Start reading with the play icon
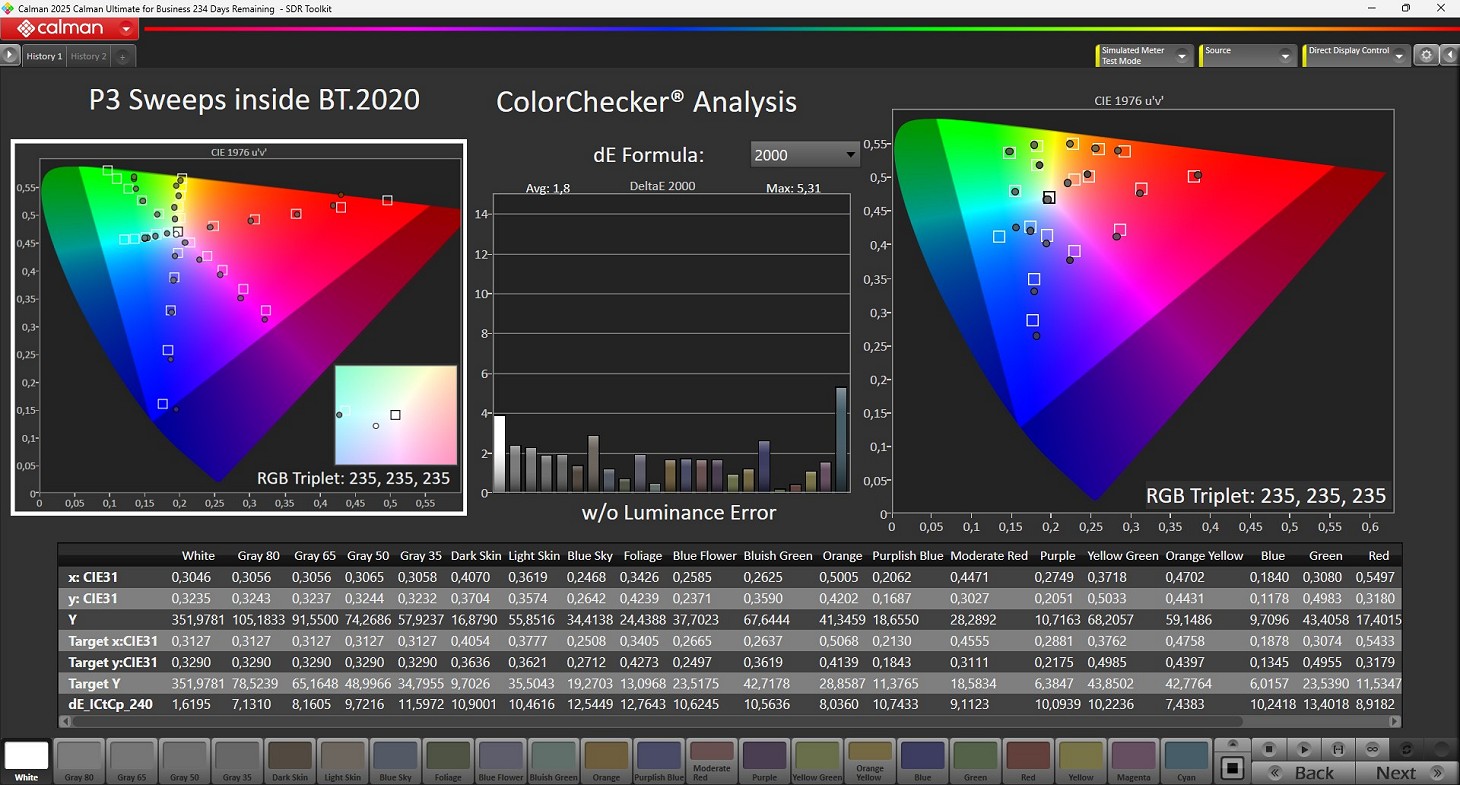The height and width of the screenshot is (785, 1460). point(1304,749)
